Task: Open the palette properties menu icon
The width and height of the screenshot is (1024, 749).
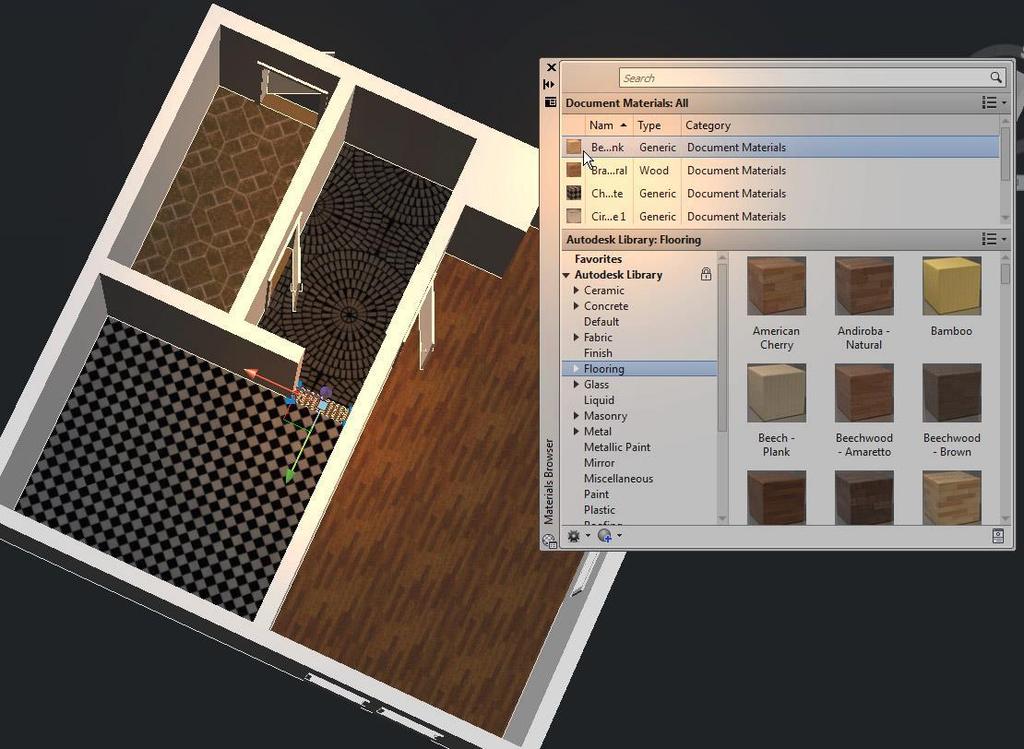Action: (551, 103)
